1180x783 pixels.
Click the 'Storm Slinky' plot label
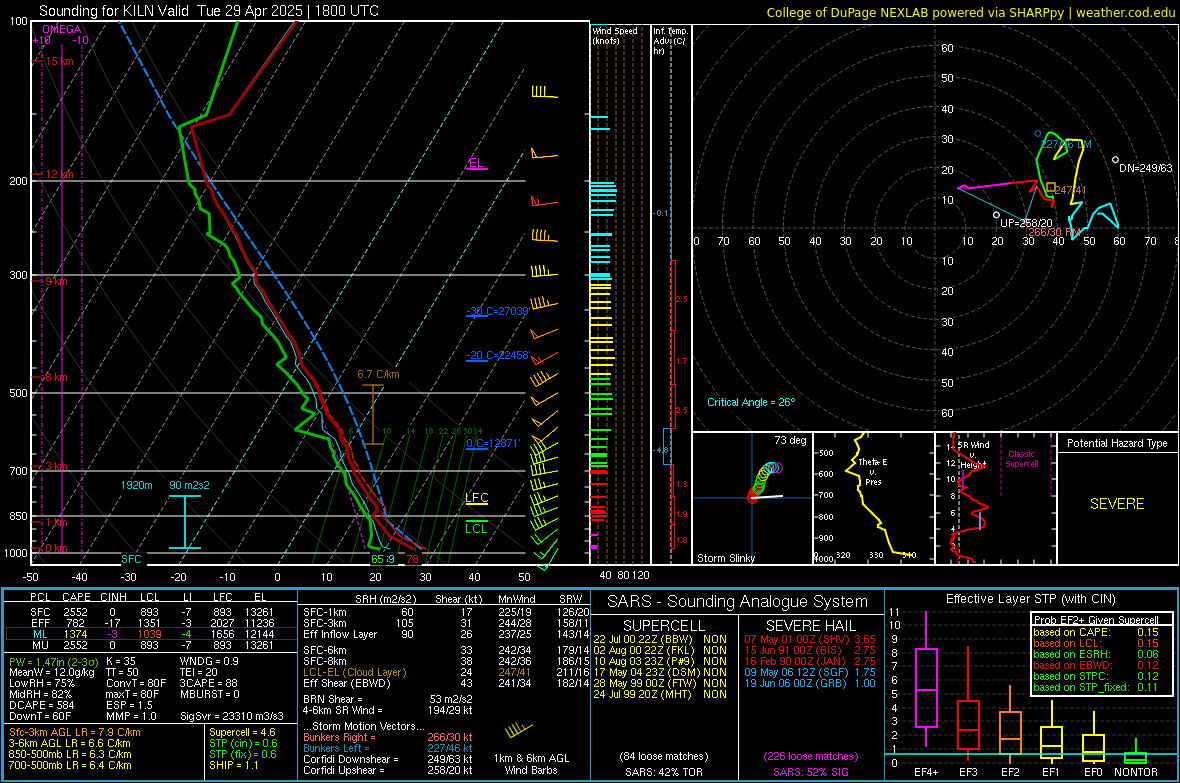point(725,558)
